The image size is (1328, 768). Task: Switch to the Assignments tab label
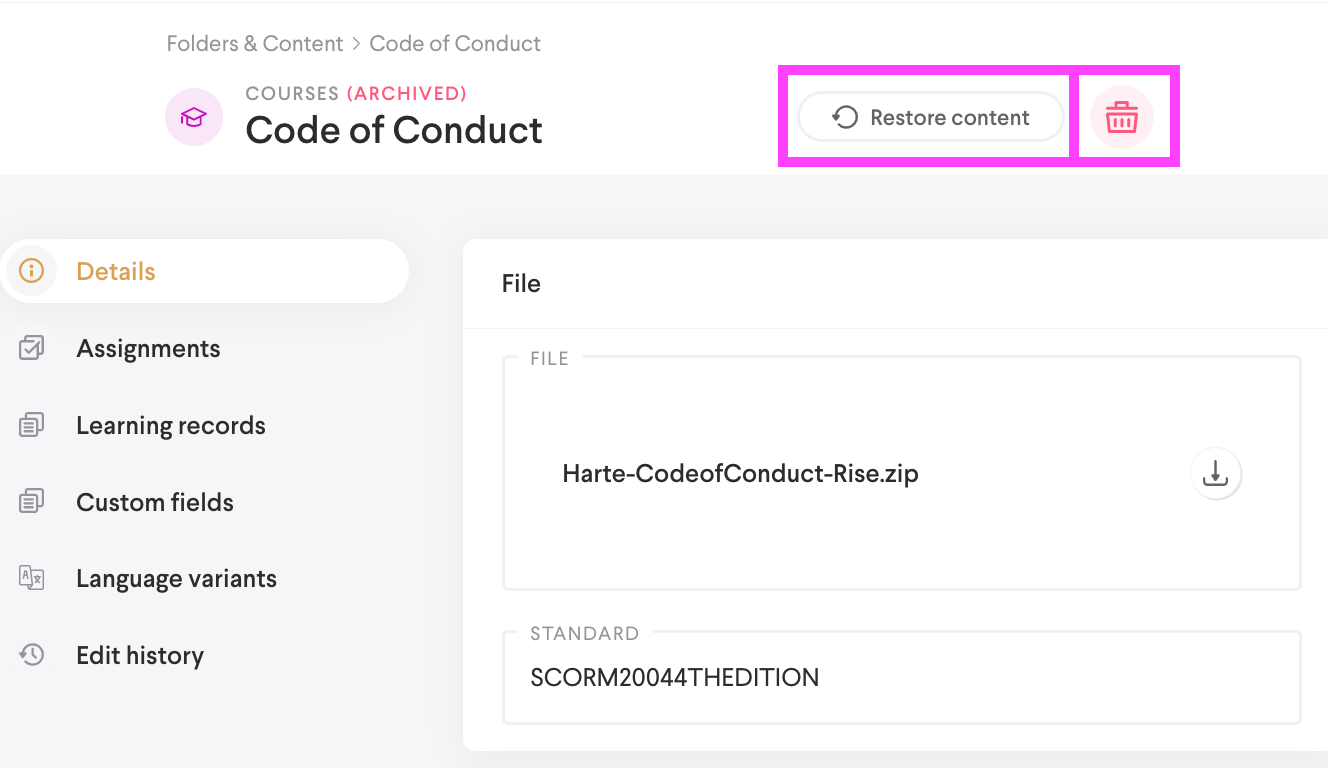point(148,348)
